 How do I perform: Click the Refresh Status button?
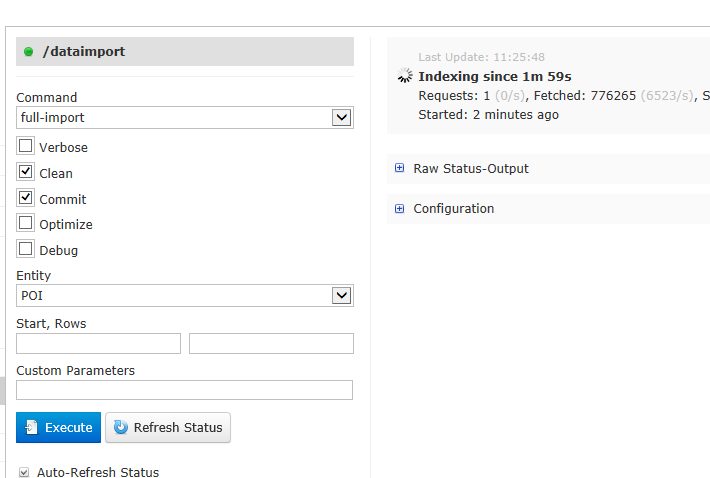click(168, 427)
